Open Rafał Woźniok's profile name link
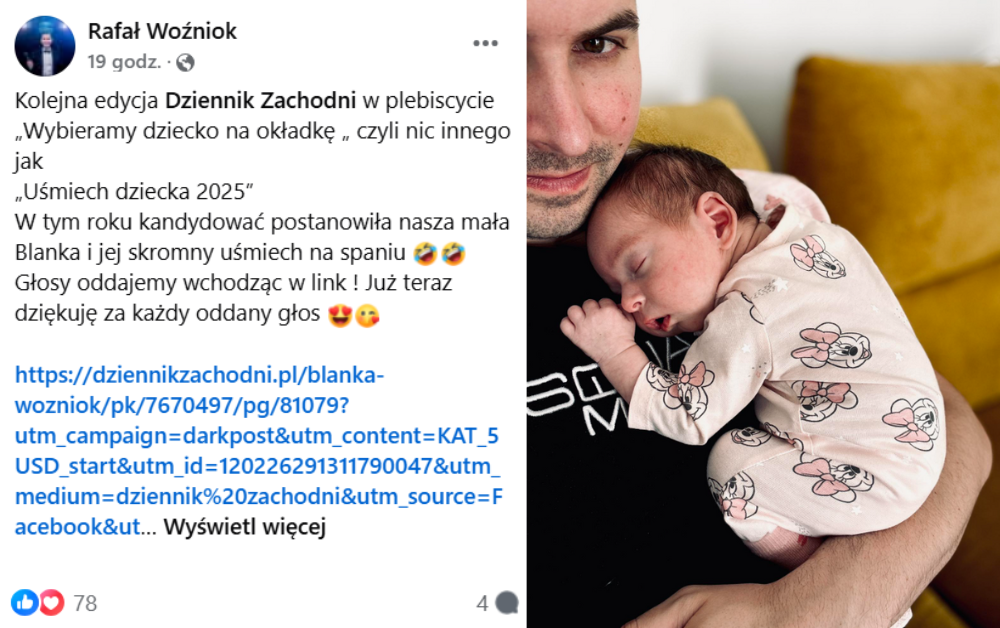 coord(162,31)
